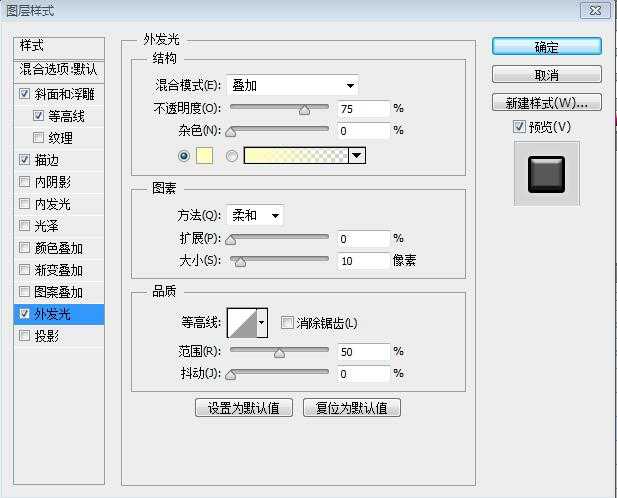Open the 斜面和浮雕 style settings

(x=65, y=94)
